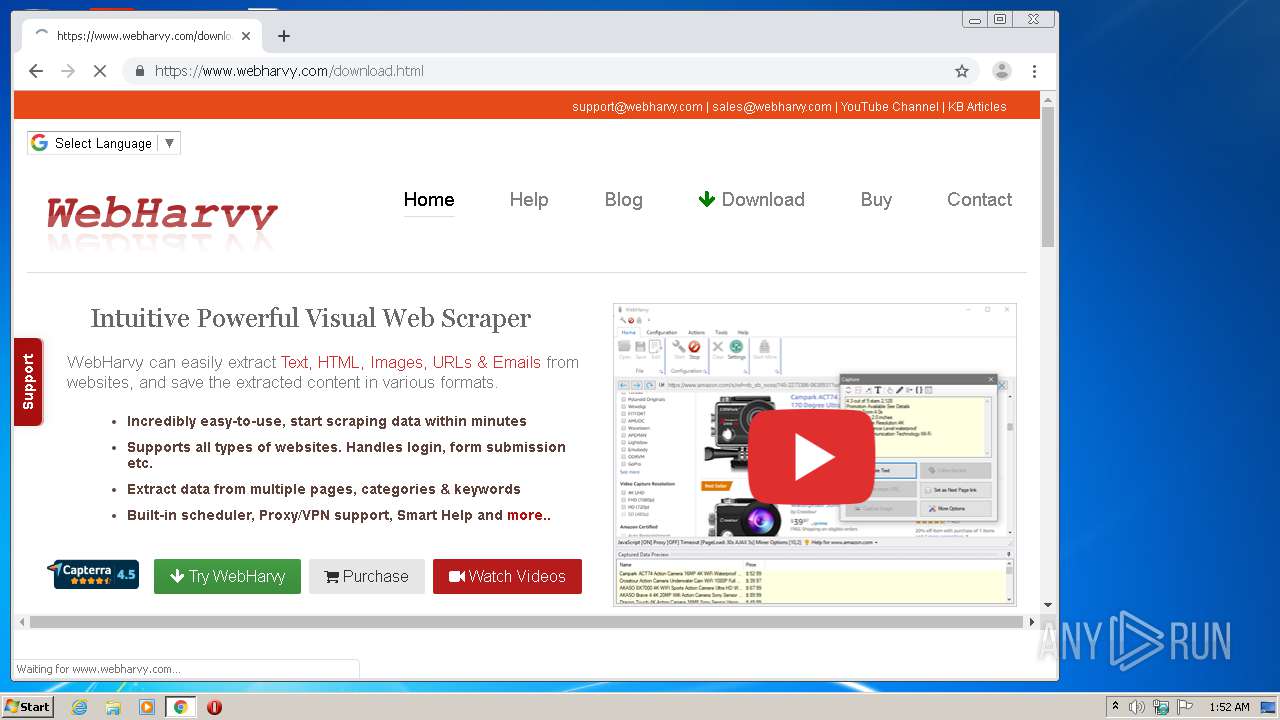The image size is (1280, 720).
Task: Play the WebHarvy demo video
Action: (x=811, y=457)
